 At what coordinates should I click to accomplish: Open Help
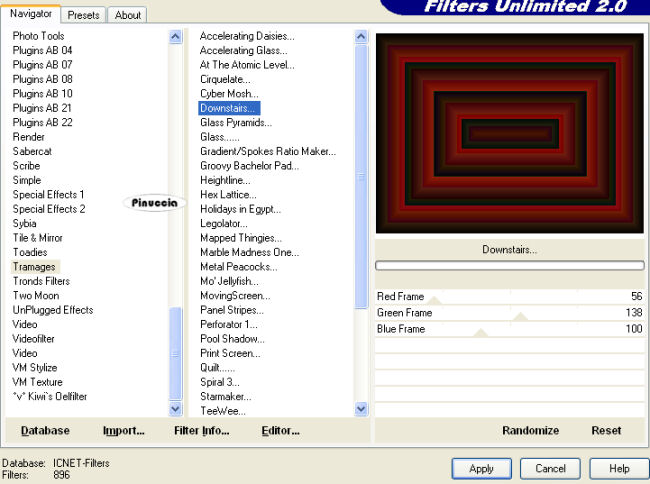point(619,469)
